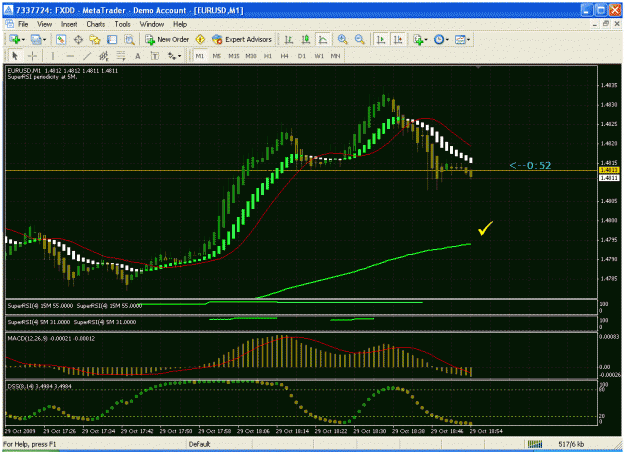Image resolution: width=625 pixels, height=452 pixels.
Task: Switch chart to Line Chart mode
Action: [323, 39]
